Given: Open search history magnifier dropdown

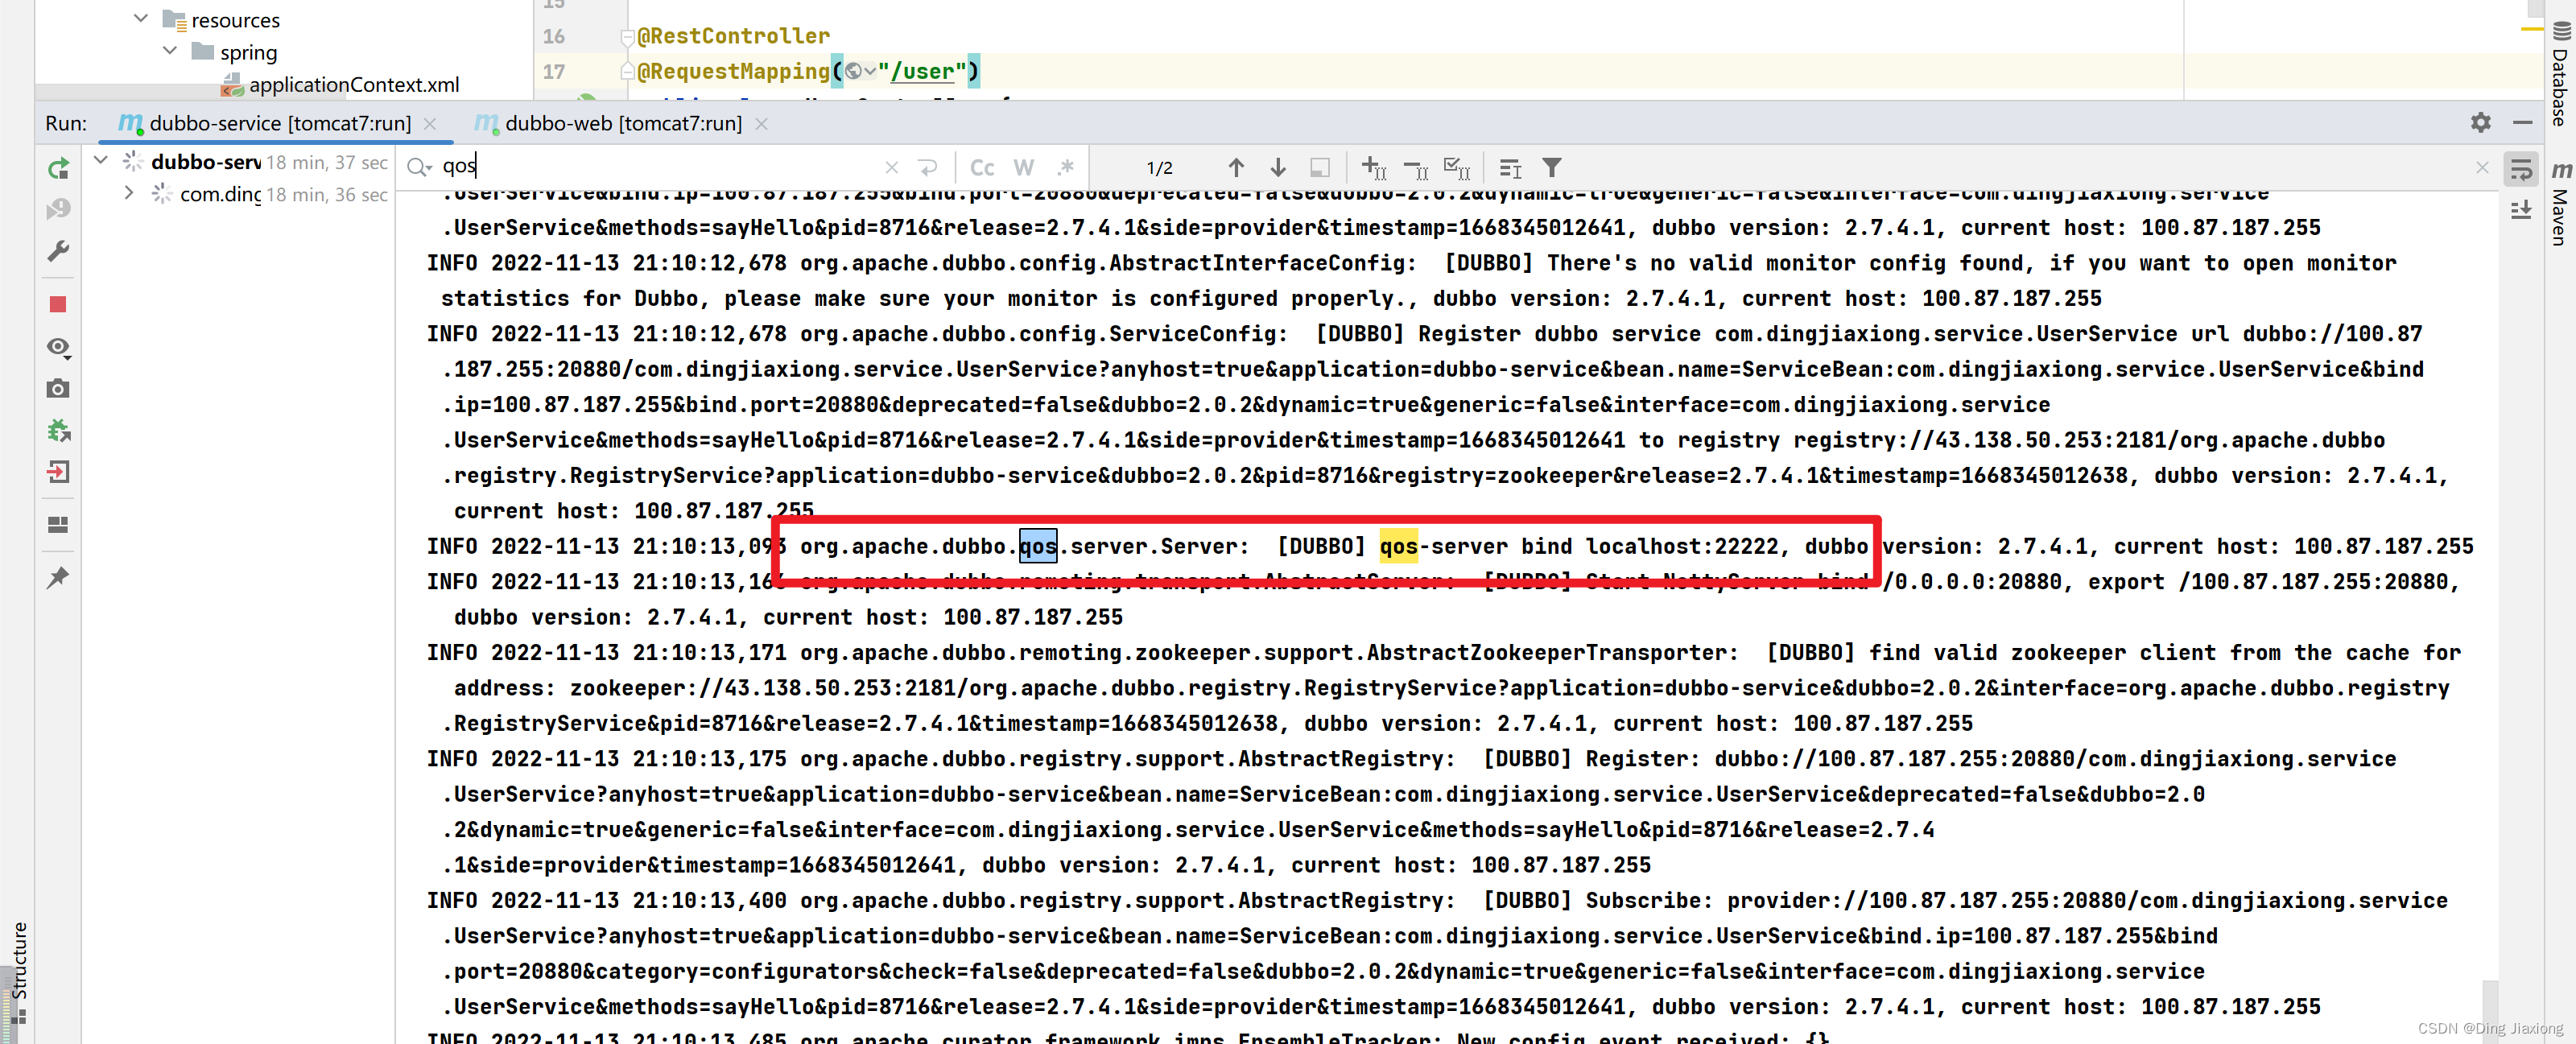Looking at the screenshot, I should [x=419, y=168].
